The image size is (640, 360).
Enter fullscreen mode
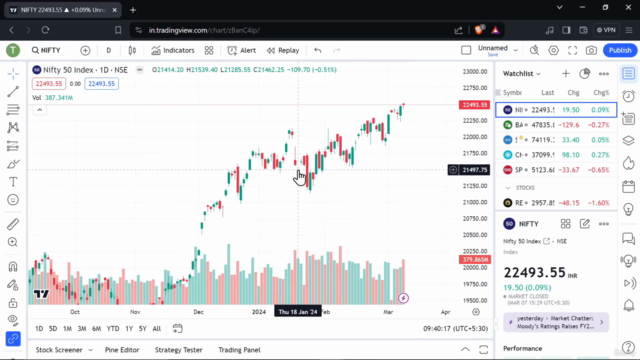pyautogui.click(x=573, y=50)
